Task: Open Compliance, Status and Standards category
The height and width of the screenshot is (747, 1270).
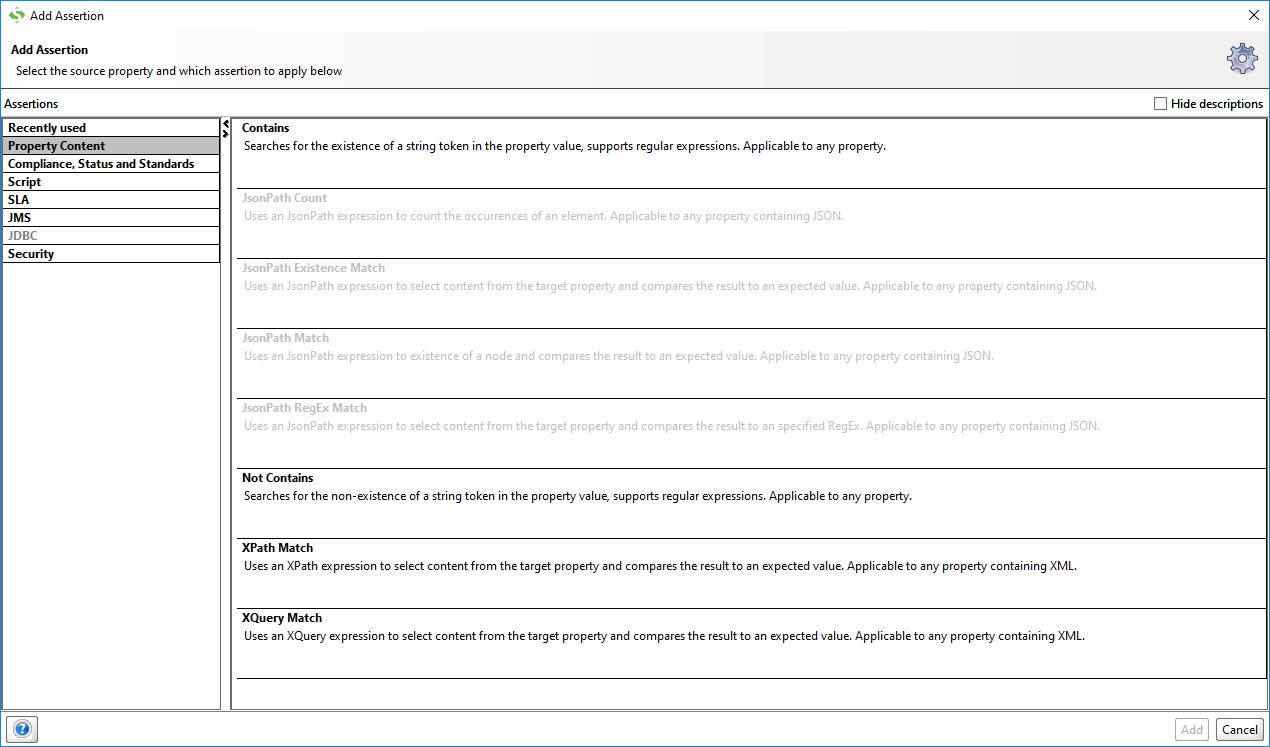Action: (111, 164)
